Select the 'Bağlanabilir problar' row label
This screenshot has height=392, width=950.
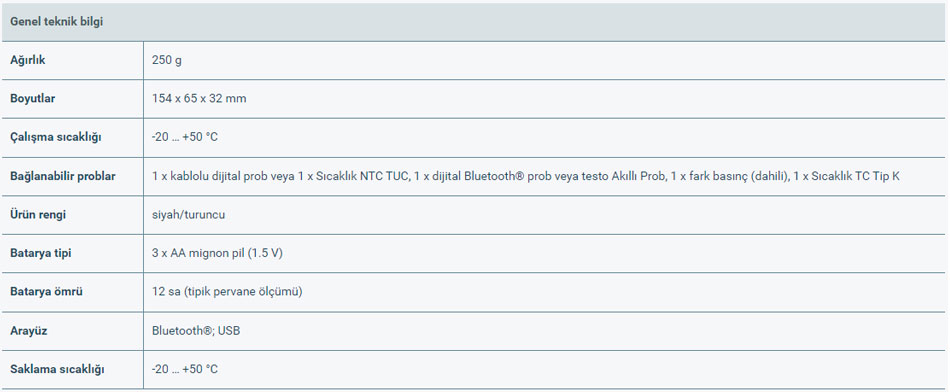tap(63, 176)
